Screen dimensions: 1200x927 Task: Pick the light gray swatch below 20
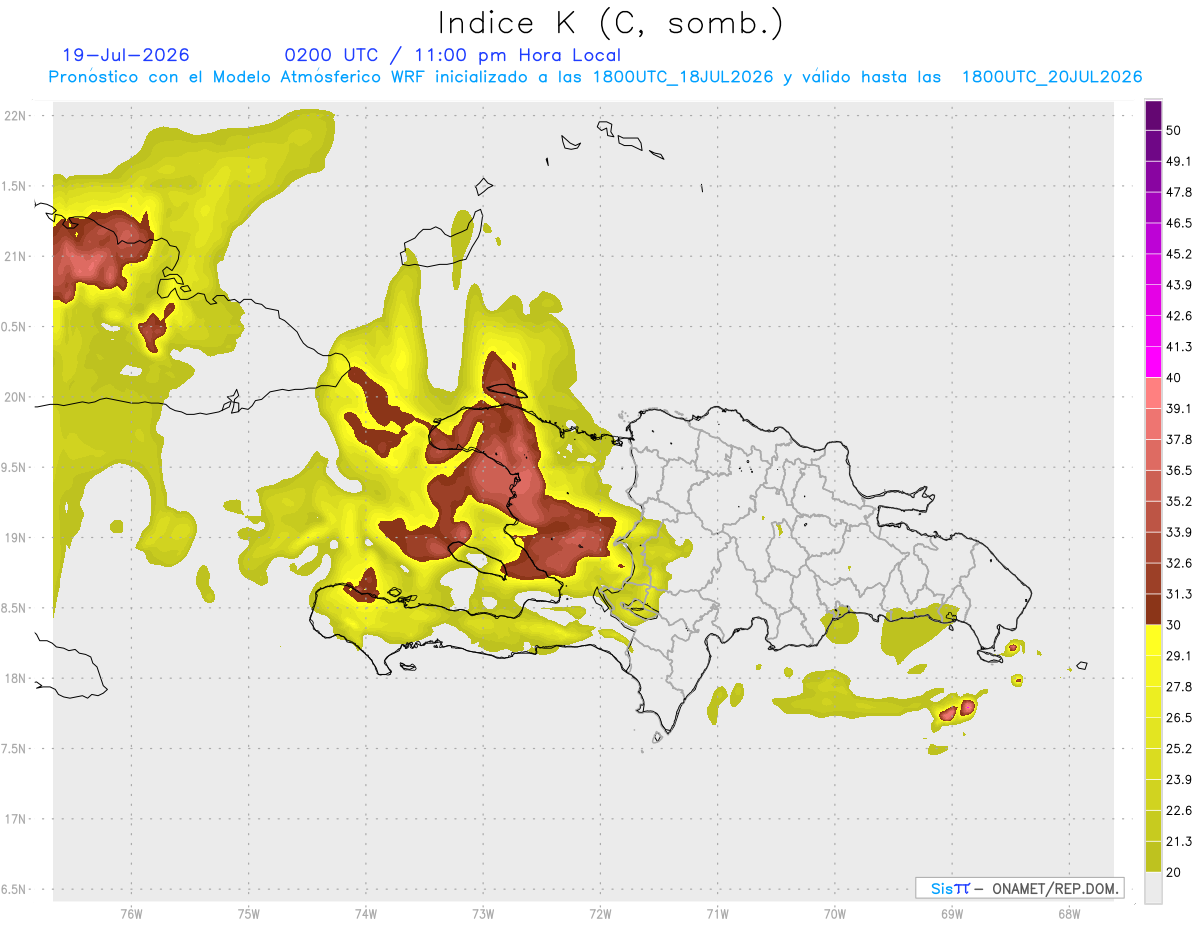point(1153,888)
